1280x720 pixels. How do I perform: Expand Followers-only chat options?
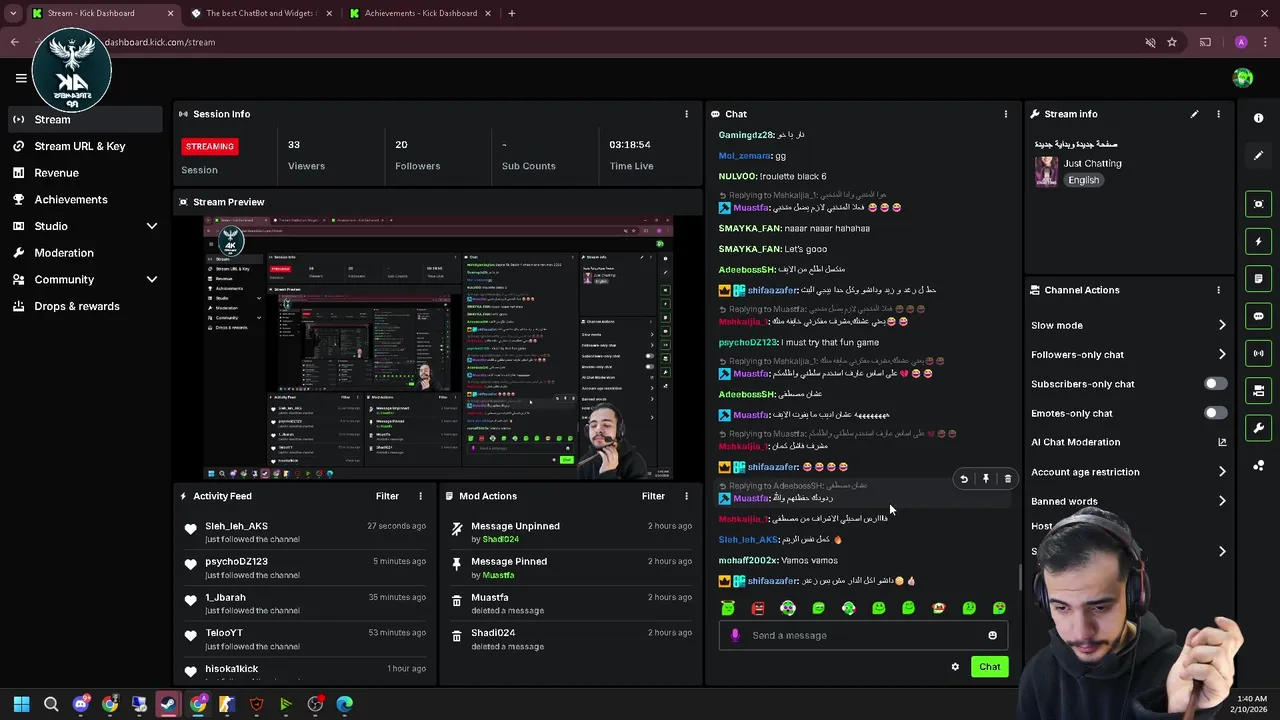[1222, 354]
